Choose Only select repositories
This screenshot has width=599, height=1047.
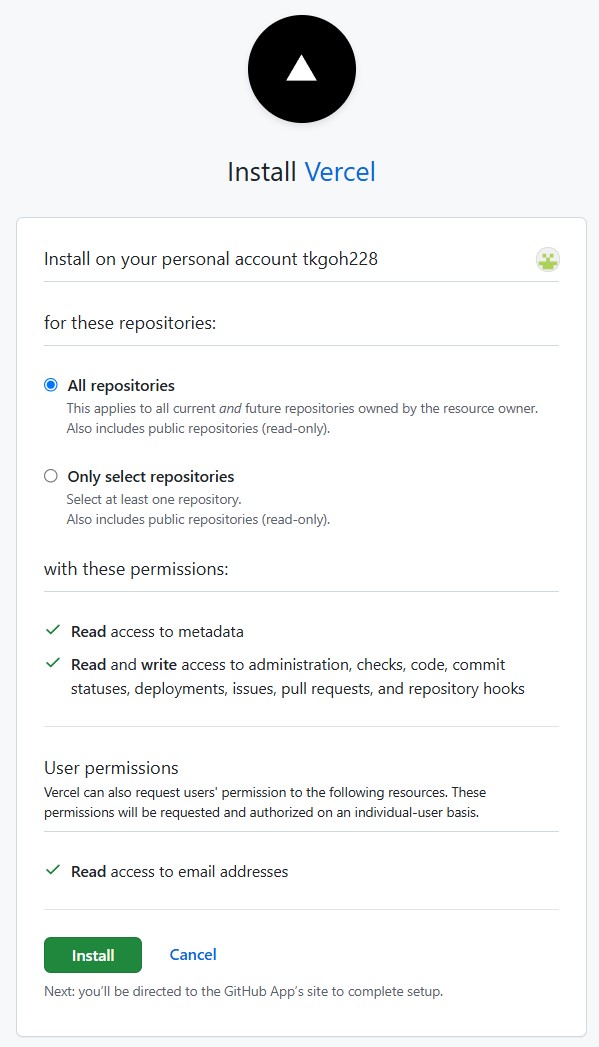[50, 476]
